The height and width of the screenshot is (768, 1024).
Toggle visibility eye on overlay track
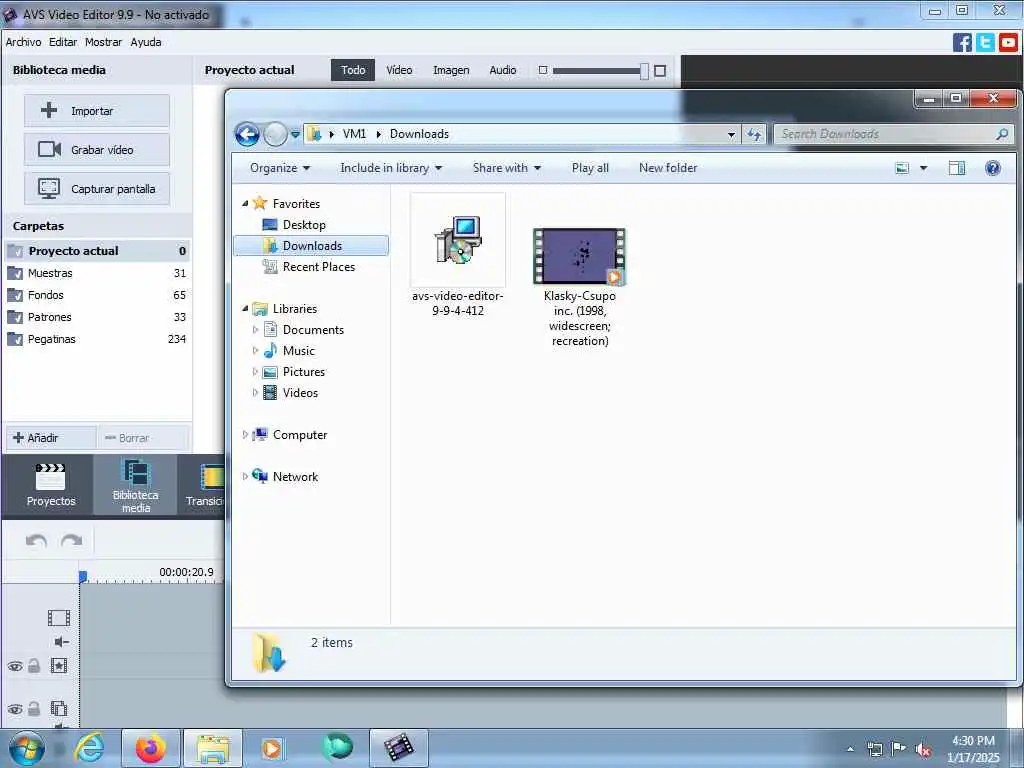click(x=15, y=709)
